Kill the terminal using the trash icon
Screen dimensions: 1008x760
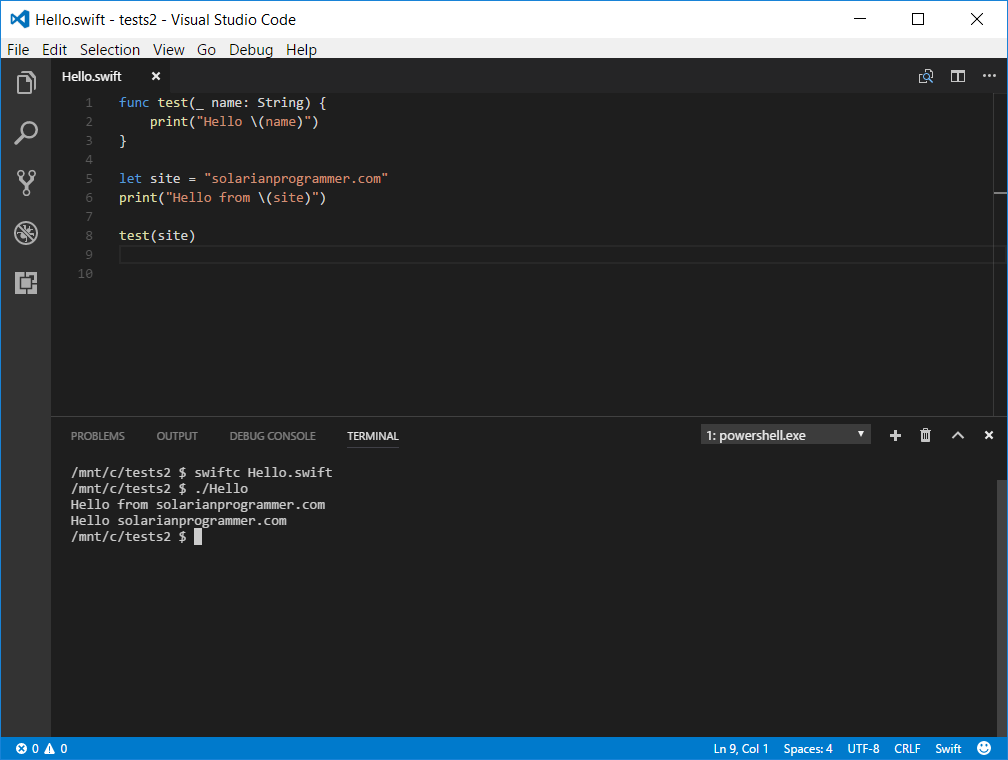(925, 435)
